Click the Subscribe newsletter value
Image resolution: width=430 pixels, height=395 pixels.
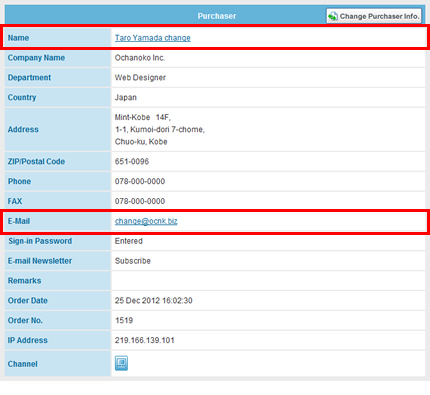pyautogui.click(x=133, y=261)
